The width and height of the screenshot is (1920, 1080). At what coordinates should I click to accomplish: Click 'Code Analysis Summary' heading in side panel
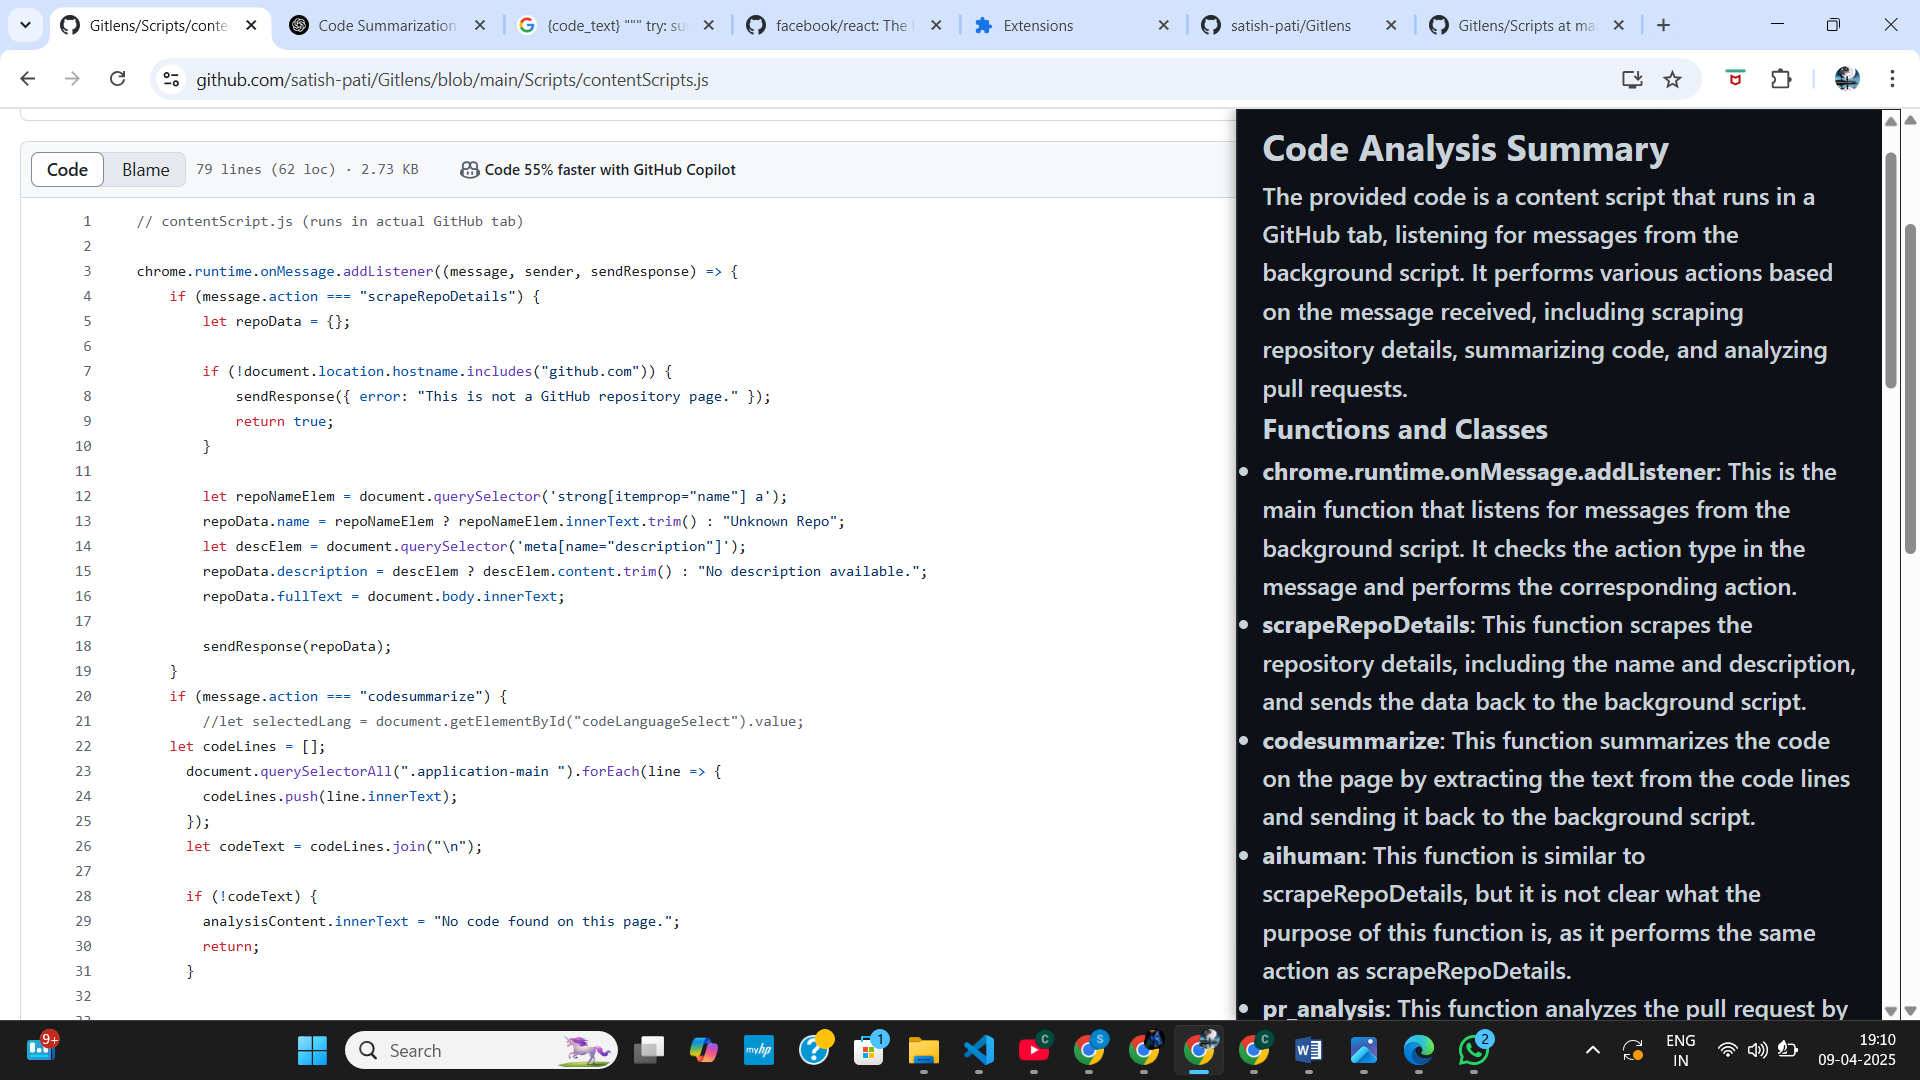click(x=1465, y=148)
